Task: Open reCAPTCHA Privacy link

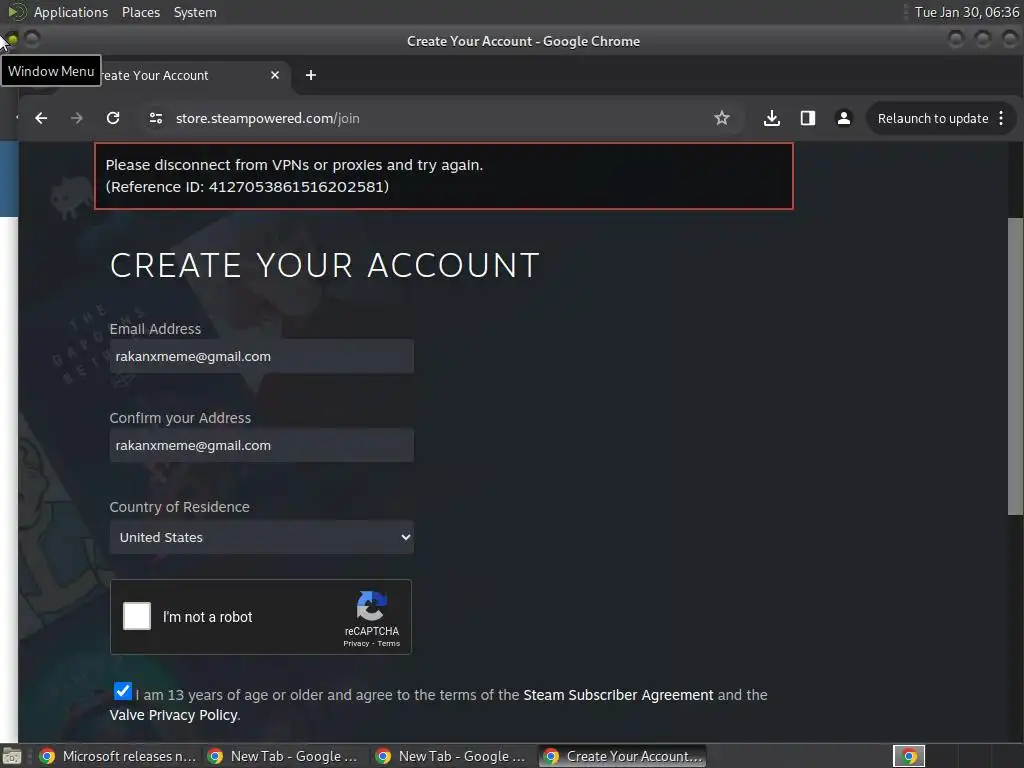Action: [356, 643]
